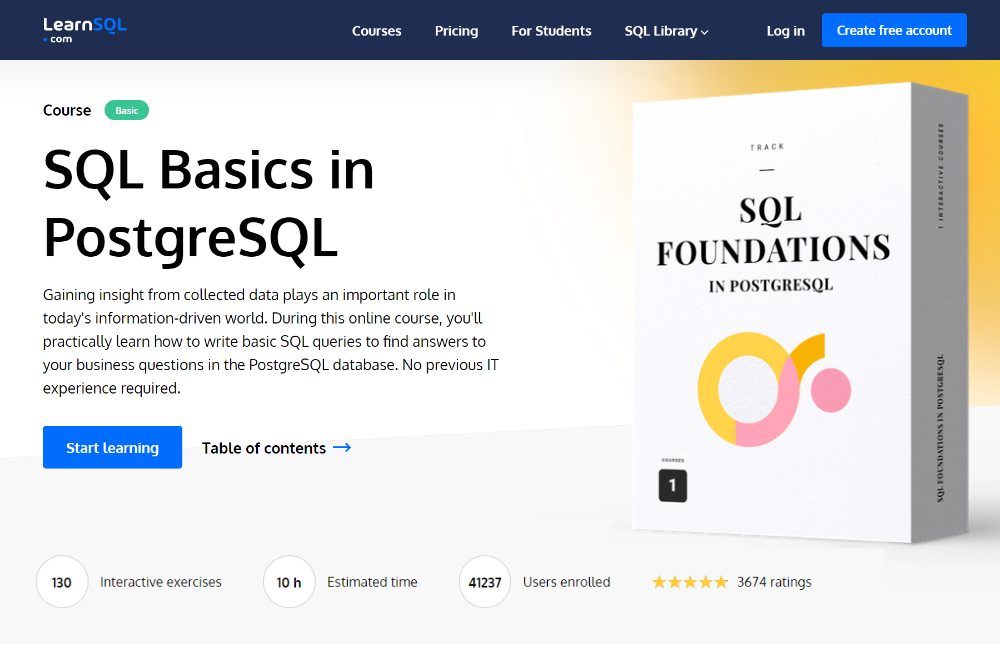Click the green Basic level badge

click(126, 110)
